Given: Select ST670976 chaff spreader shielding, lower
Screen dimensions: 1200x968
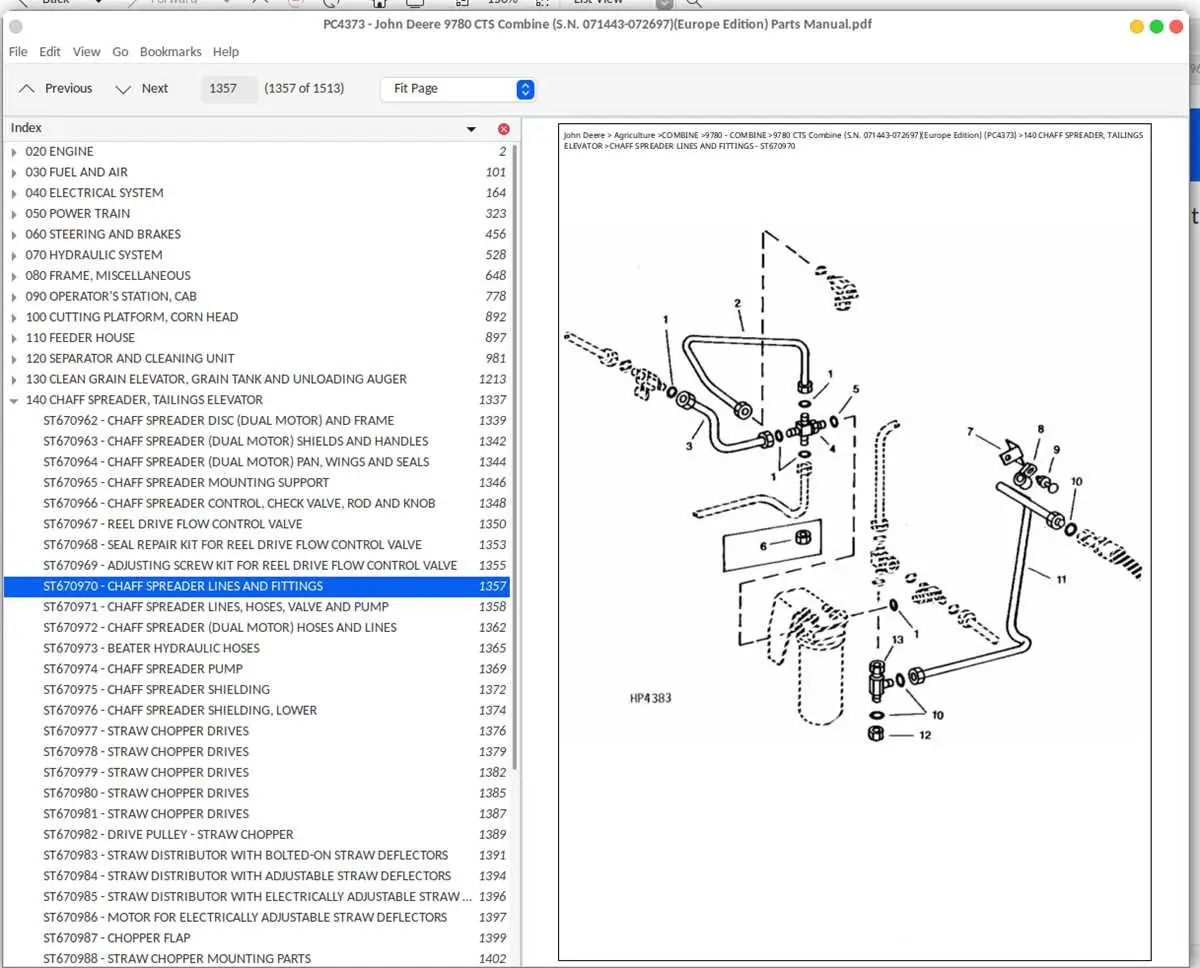Looking at the screenshot, I should (257, 710).
